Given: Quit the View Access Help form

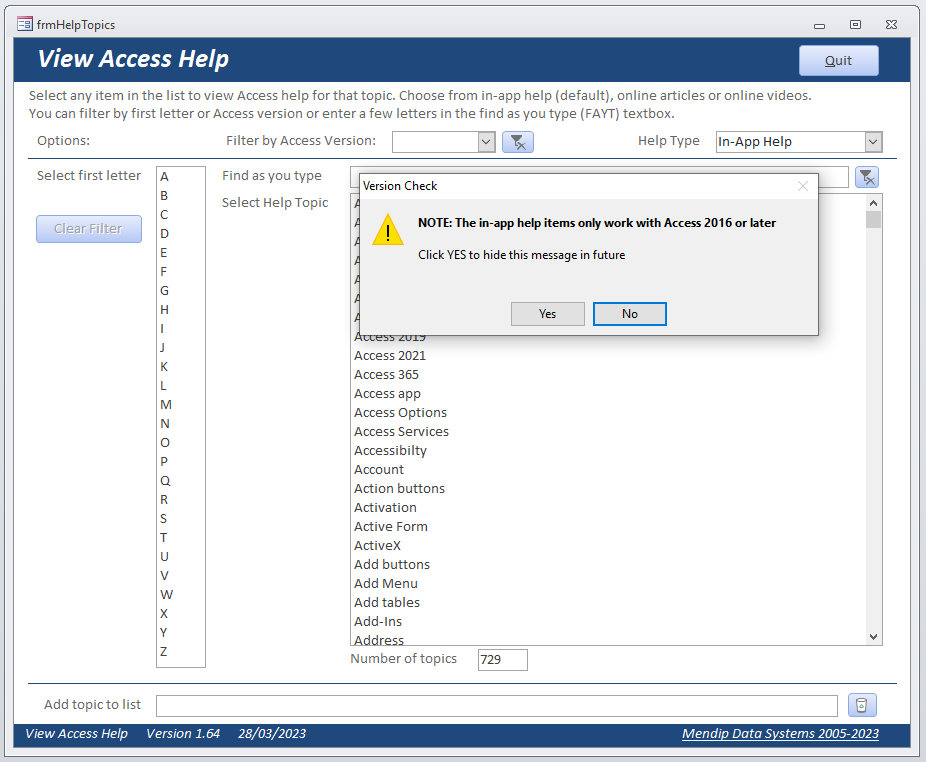Looking at the screenshot, I should (x=838, y=60).
